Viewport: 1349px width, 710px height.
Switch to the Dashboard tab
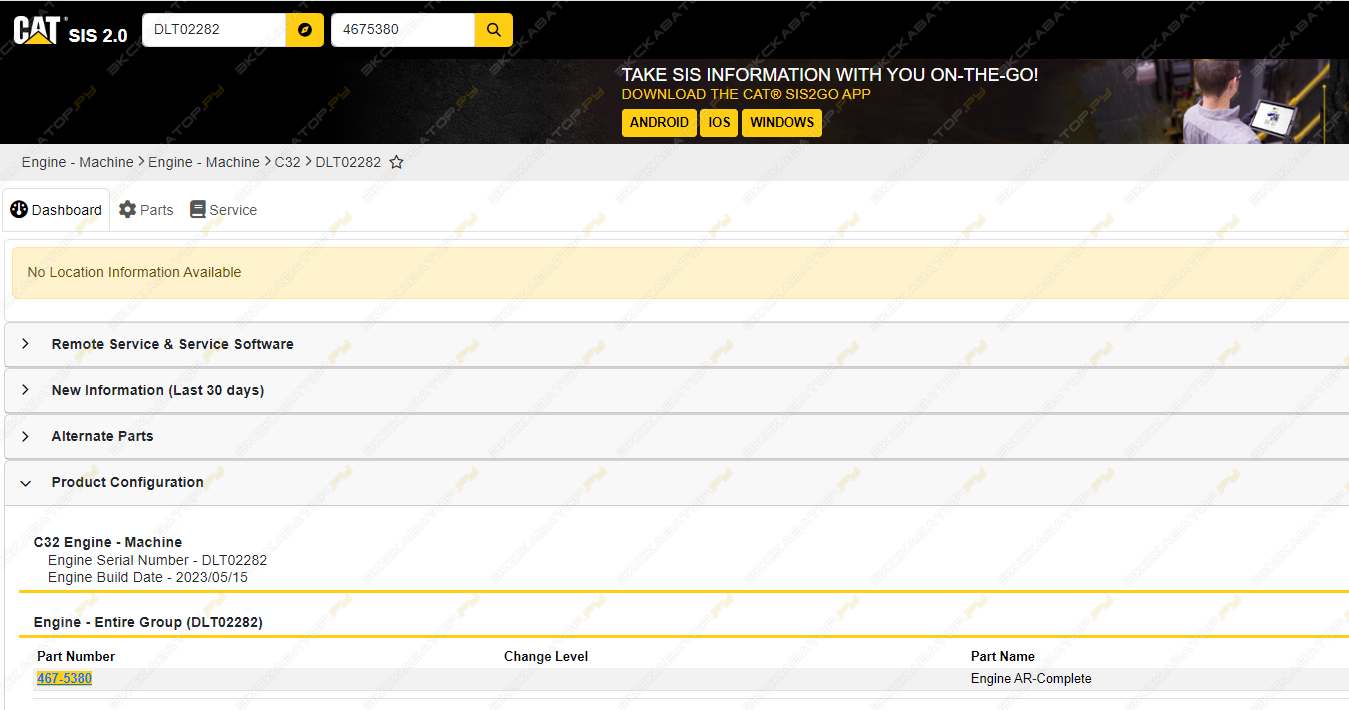(x=56, y=210)
